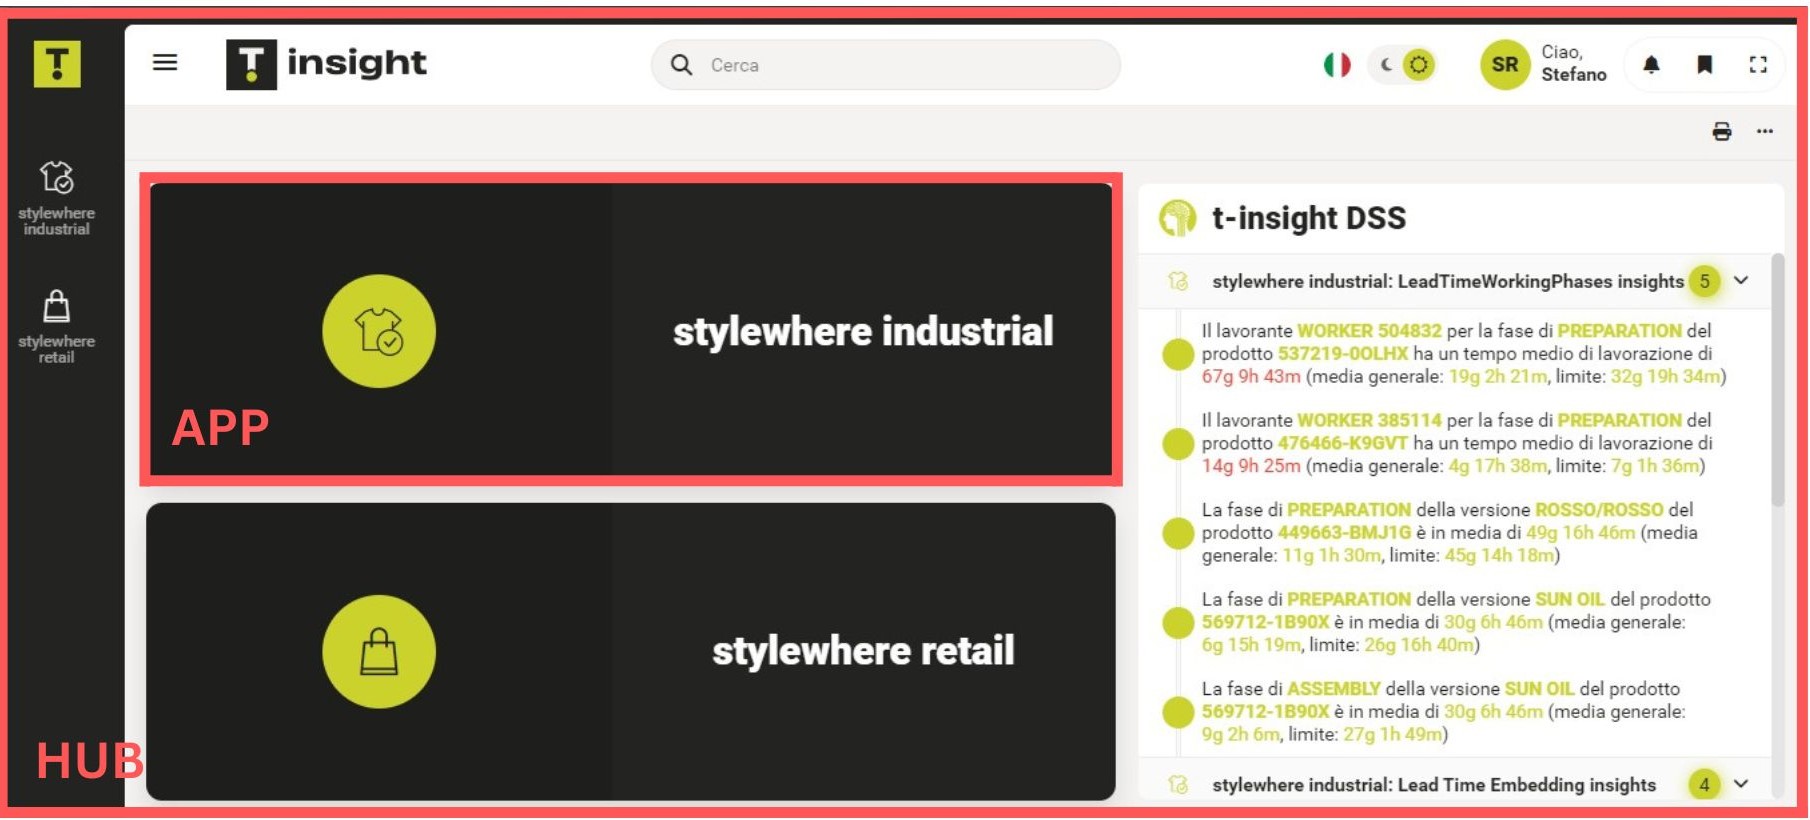Click the Italian flag language icon
This screenshot has height=820, width=1810.
click(x=1337, y=65)
